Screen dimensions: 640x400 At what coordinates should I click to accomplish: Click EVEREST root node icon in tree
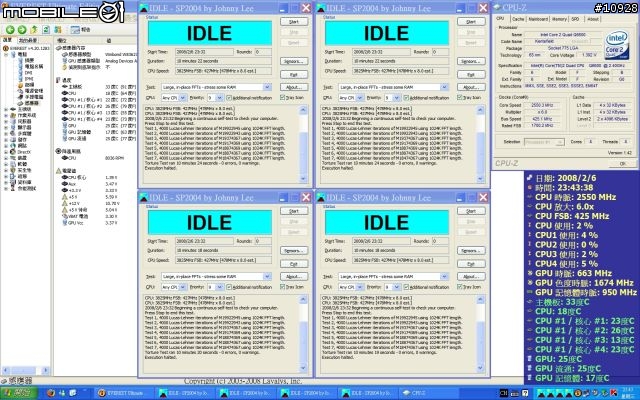pos(6,48)
